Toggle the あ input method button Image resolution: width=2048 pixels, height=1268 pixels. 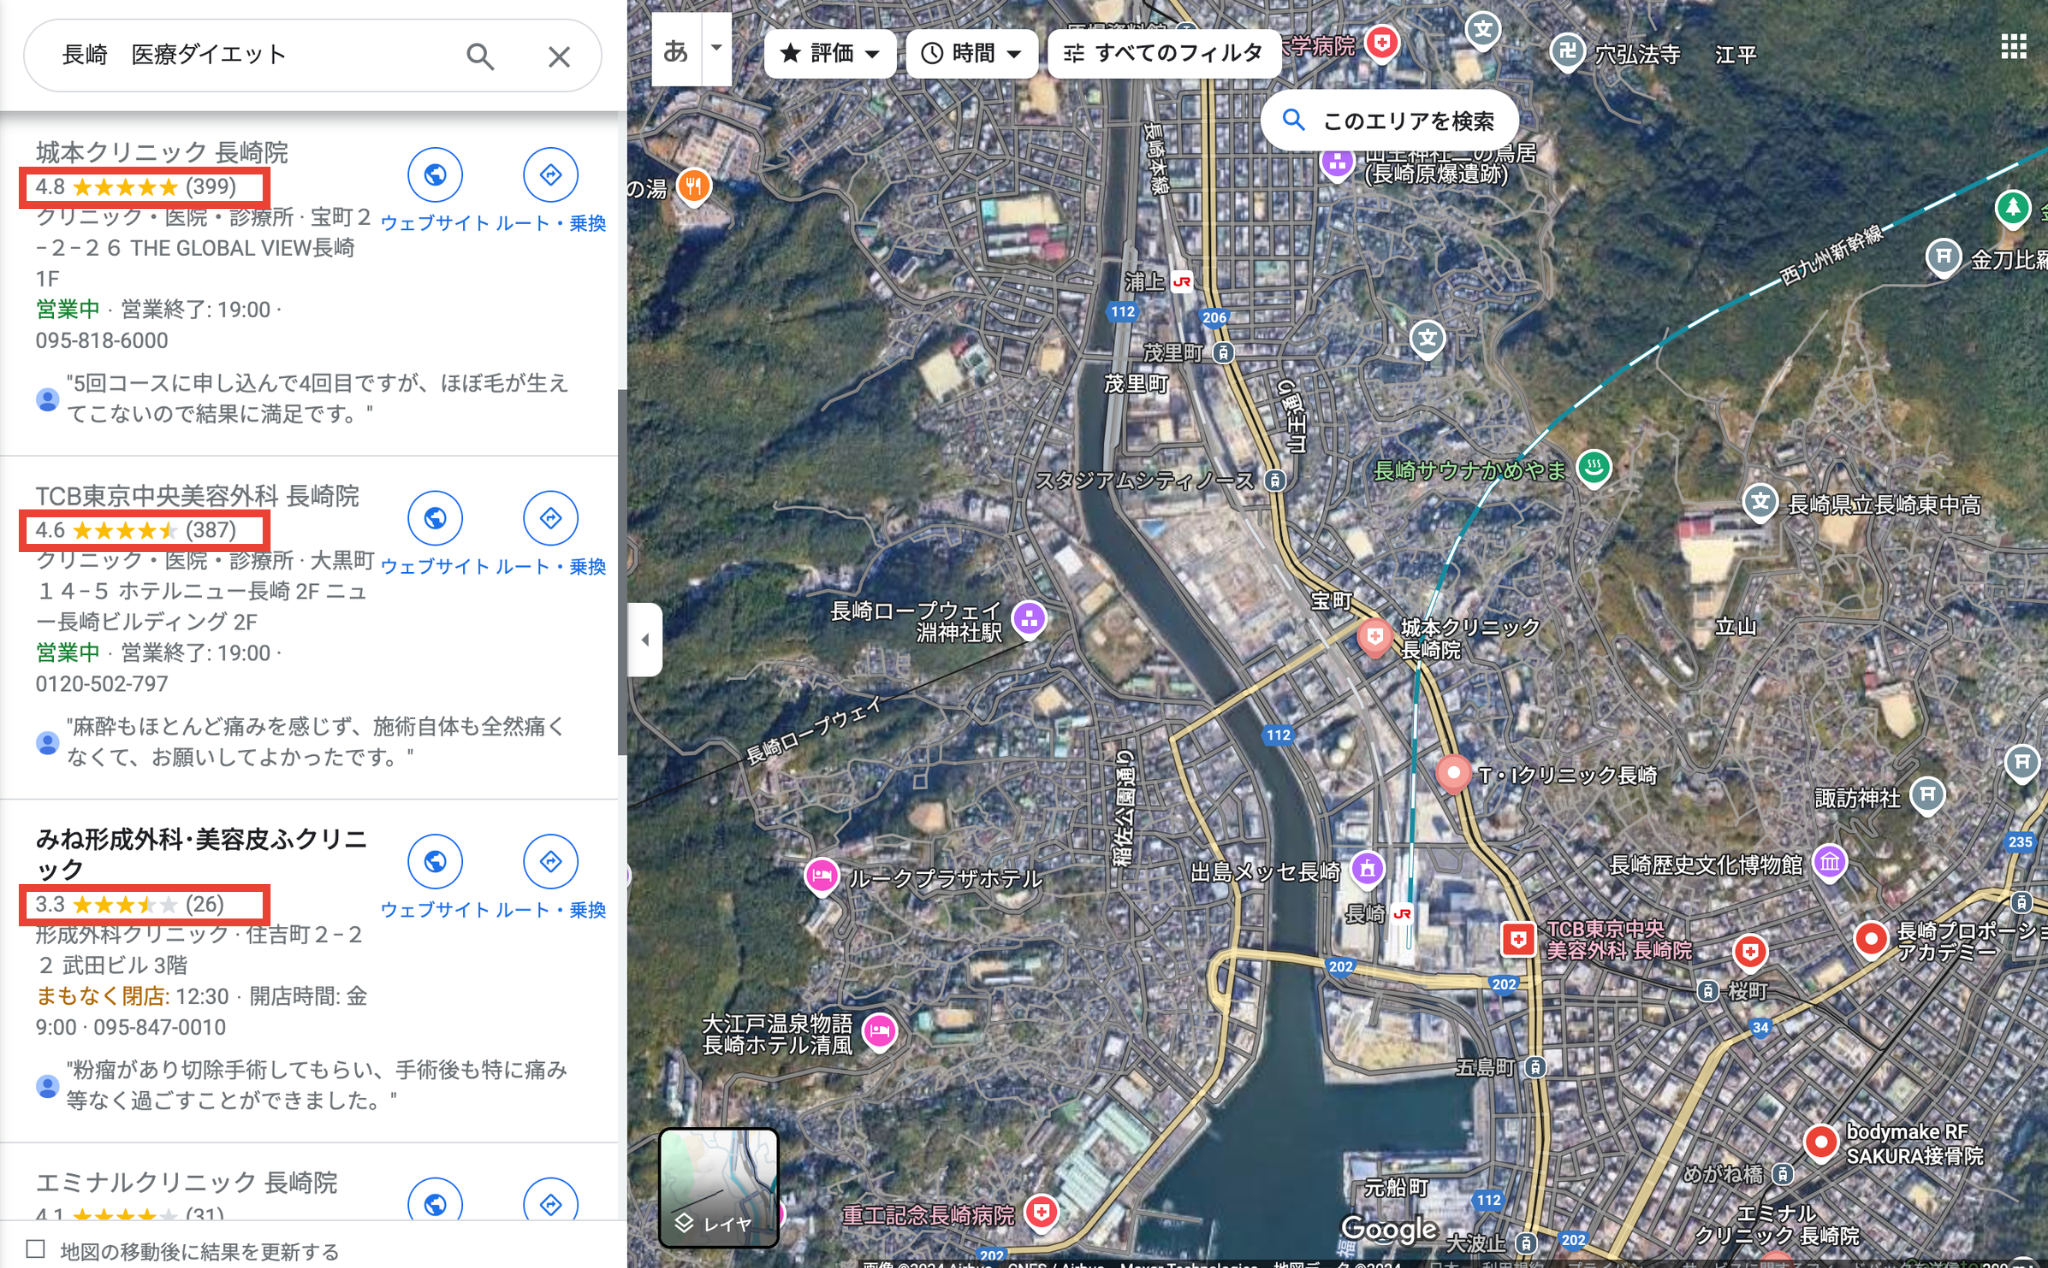coord(677,50)
